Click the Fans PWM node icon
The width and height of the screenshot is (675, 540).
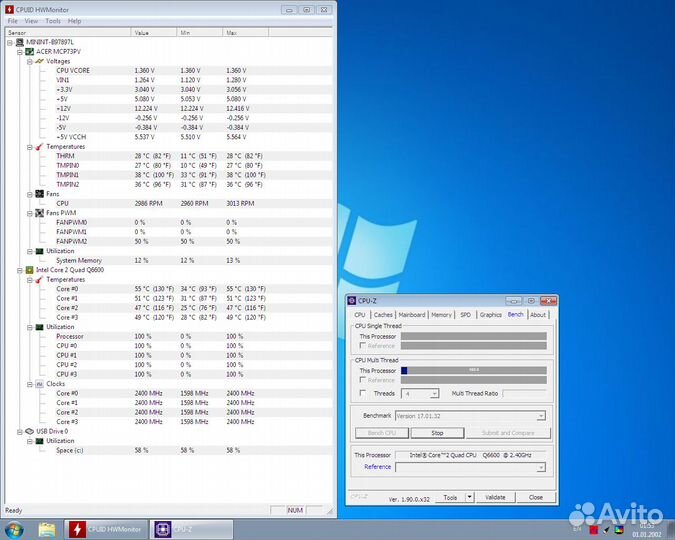coord(40,213)
